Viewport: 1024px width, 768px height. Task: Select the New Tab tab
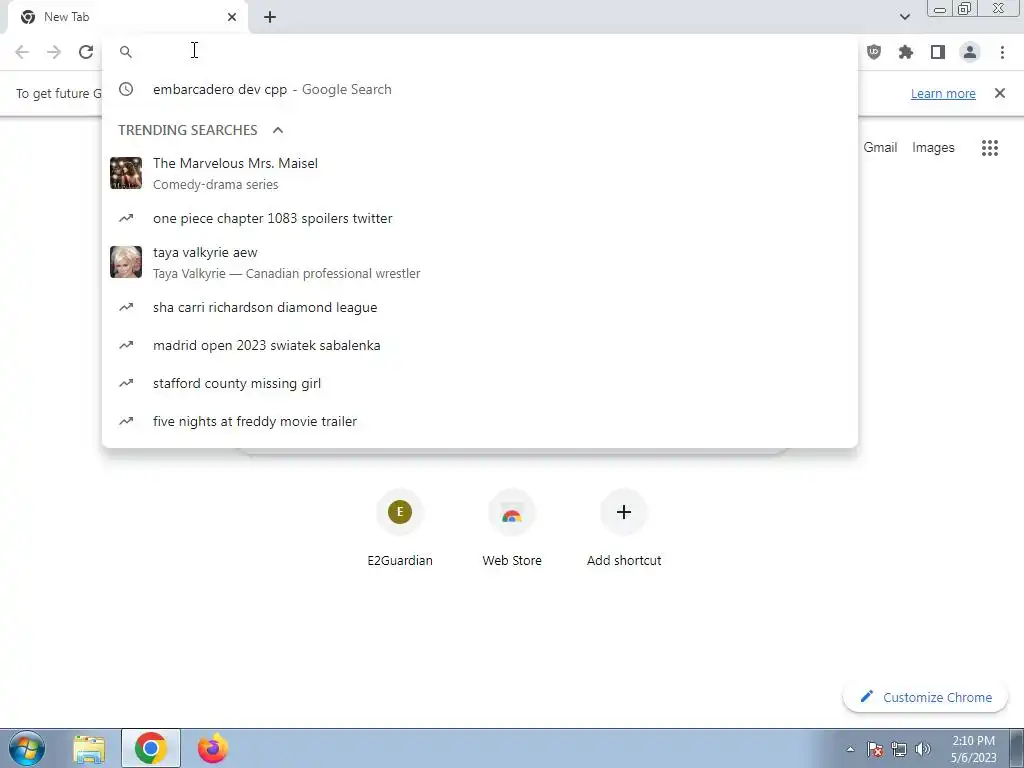[127, 17]
